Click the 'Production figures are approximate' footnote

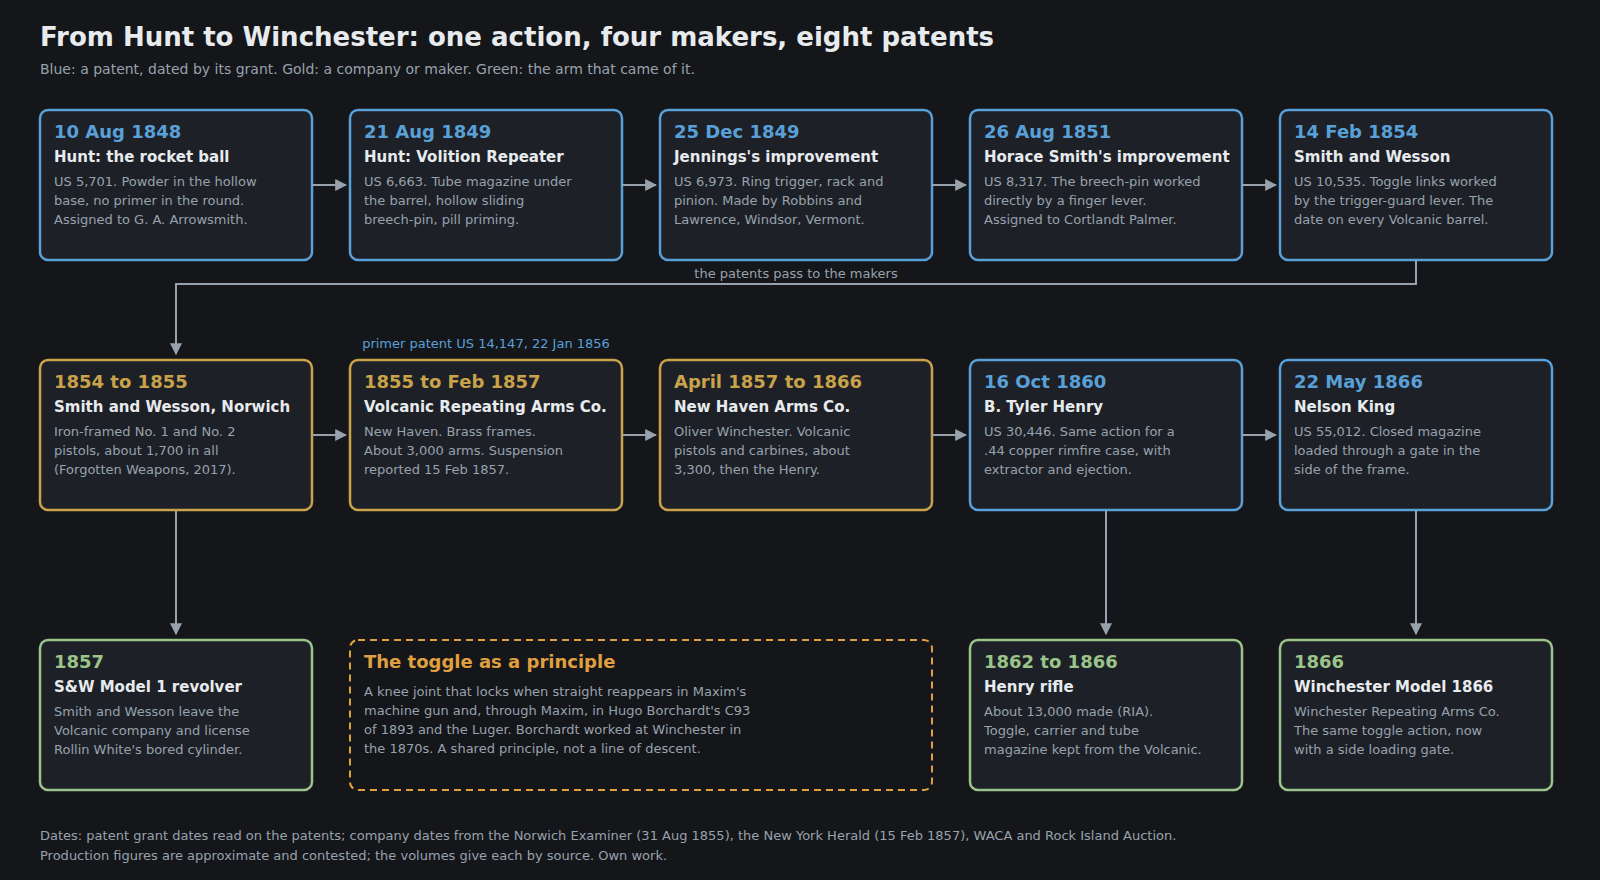353,856
